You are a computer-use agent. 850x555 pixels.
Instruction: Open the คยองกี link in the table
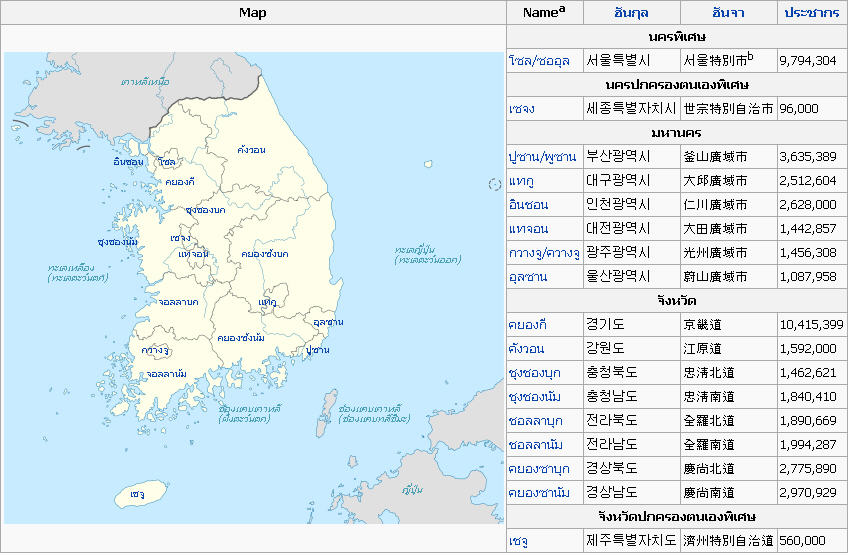527,325
